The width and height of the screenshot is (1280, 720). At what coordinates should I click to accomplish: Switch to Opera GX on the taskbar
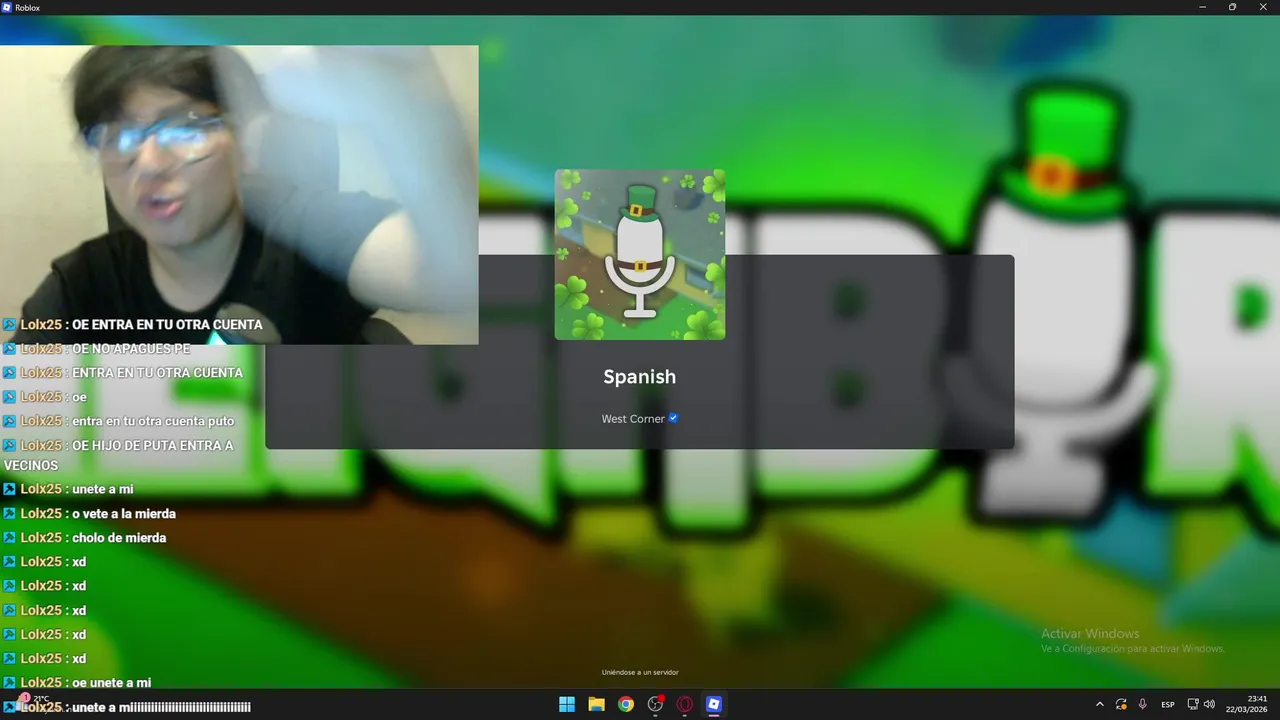[x=685, y=704]
